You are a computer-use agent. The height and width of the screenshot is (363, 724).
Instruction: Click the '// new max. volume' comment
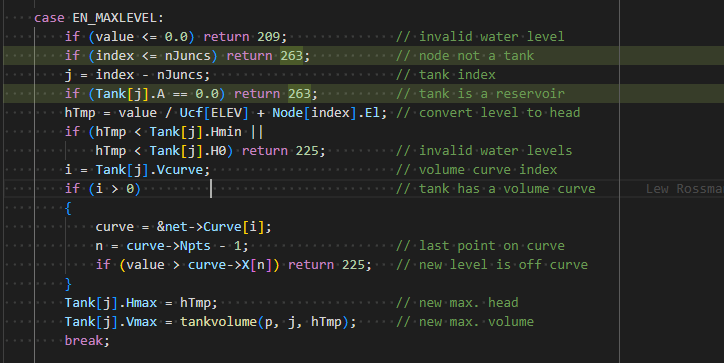(x=465, y=321)
